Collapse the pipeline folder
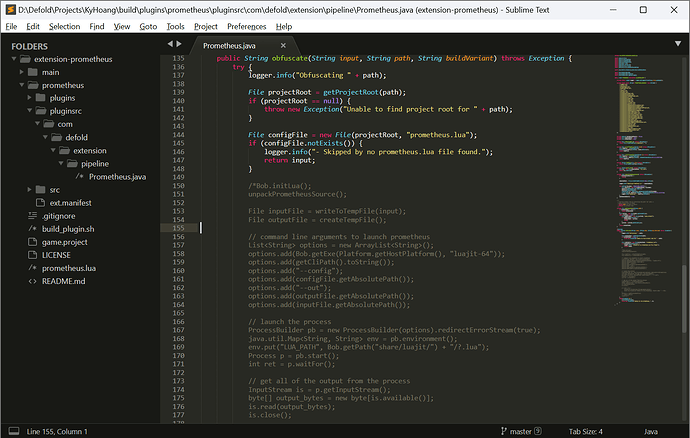Image resolution: width=690 pixels, height=438 pixels. [61, 163]
